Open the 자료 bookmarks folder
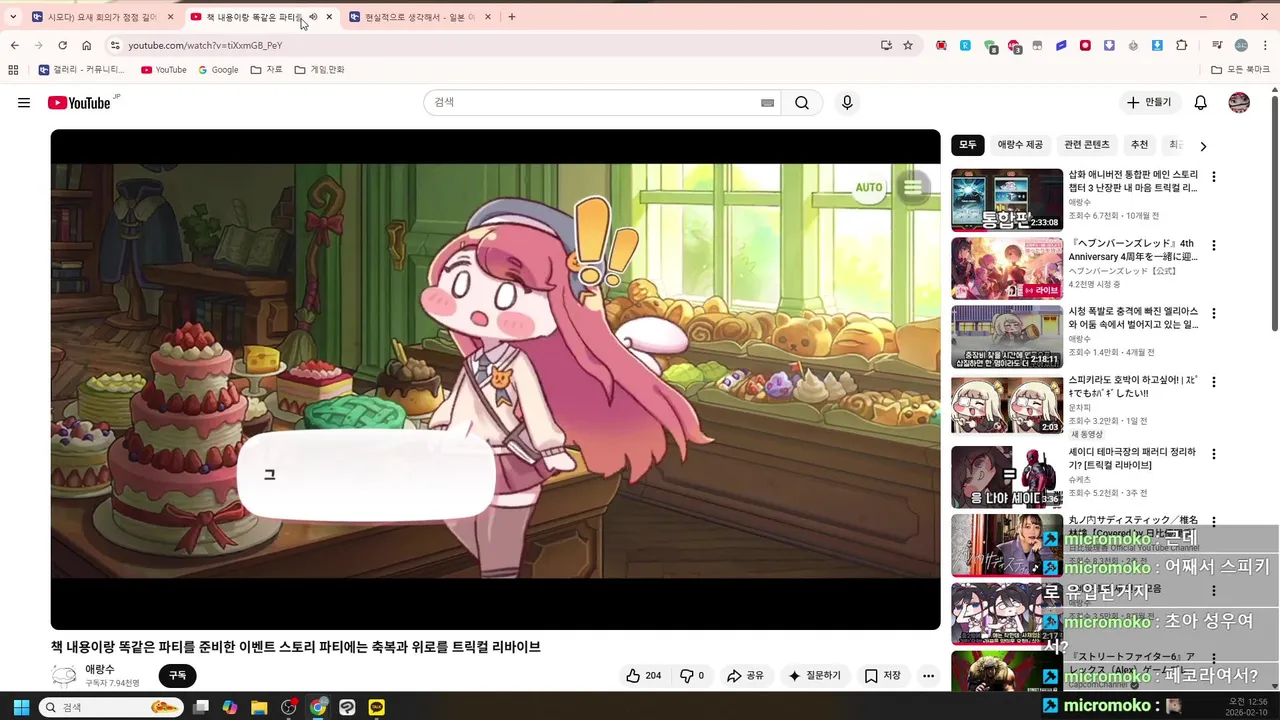 [x=267, y=70]
